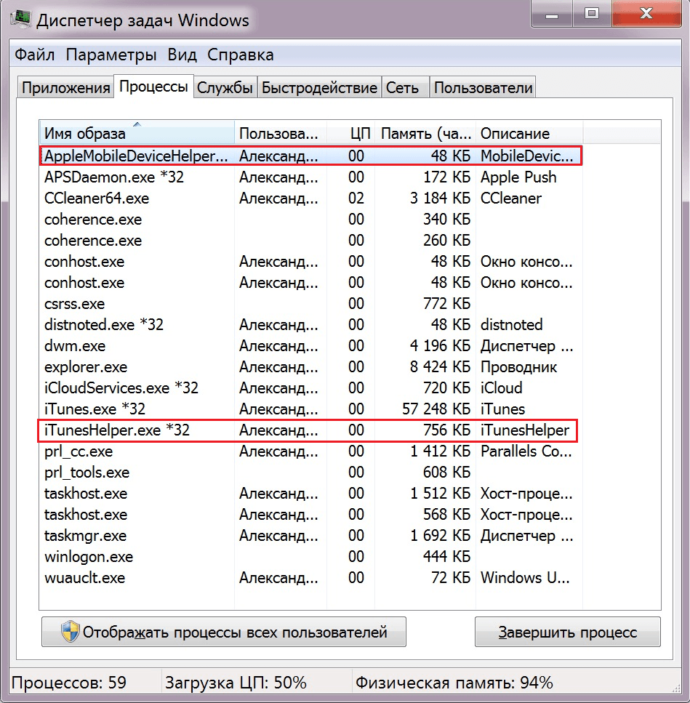Click the Завершить процесс button
690x703 pixels.
point(567,632)
